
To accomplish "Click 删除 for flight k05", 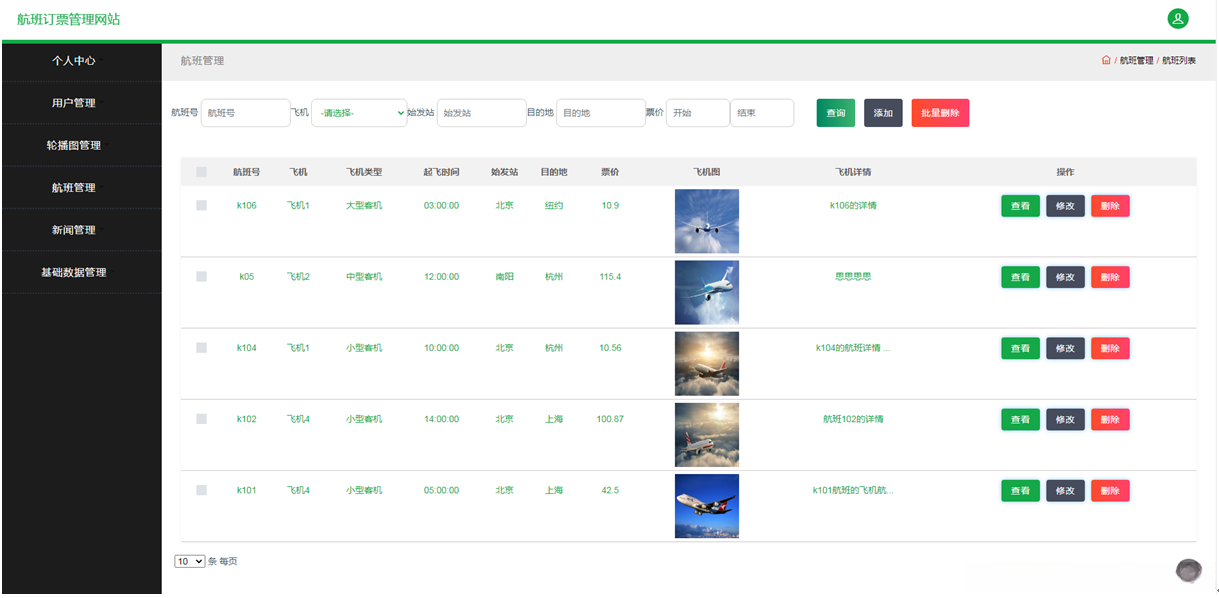I will [1110, 277].
